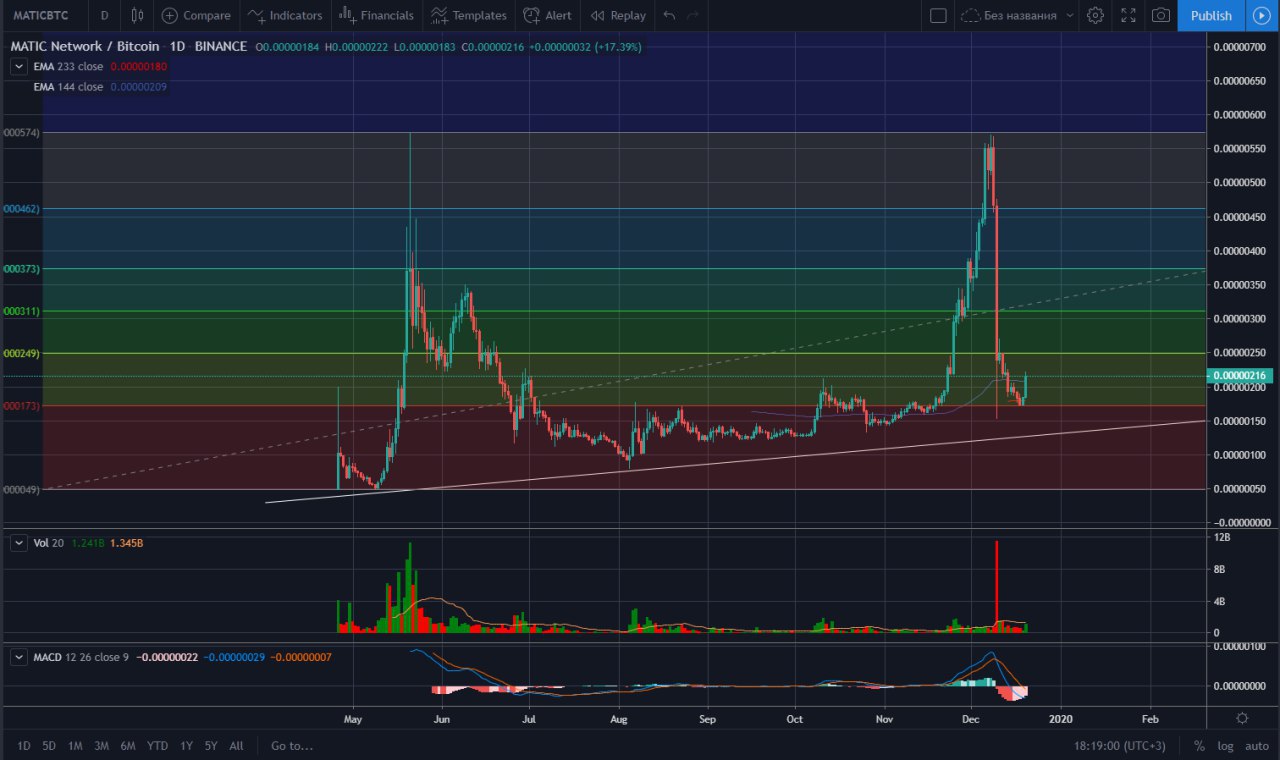Set range to 1D
1280x760 pixels.
point(23,745)
